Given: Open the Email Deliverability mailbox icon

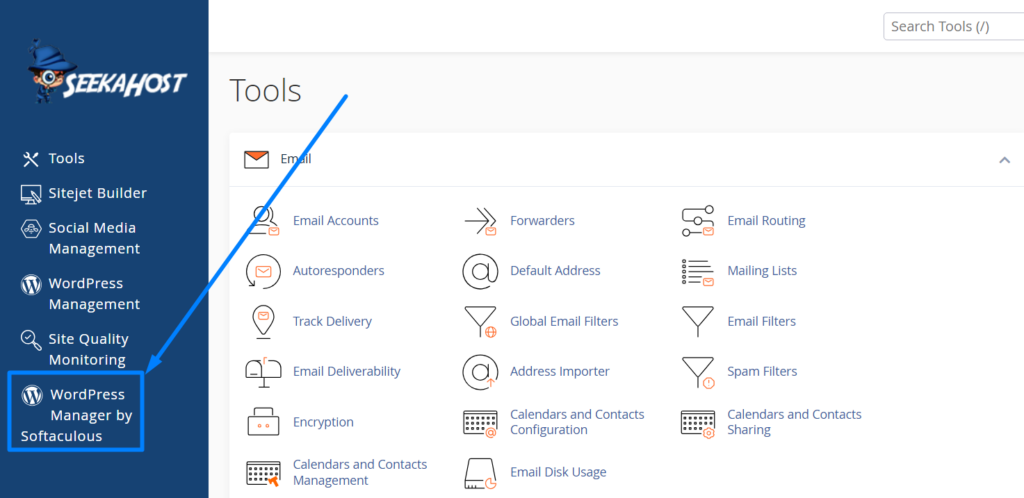Looking at the screenshot, I should [x=263, y=371].
